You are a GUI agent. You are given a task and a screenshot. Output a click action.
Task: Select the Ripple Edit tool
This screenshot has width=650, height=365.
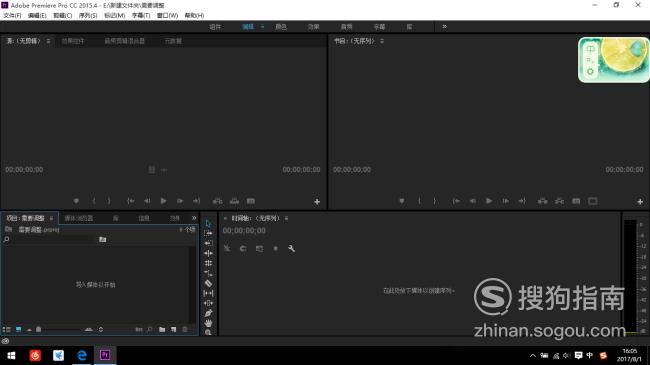pyautogui.click(x=208, y=253)
